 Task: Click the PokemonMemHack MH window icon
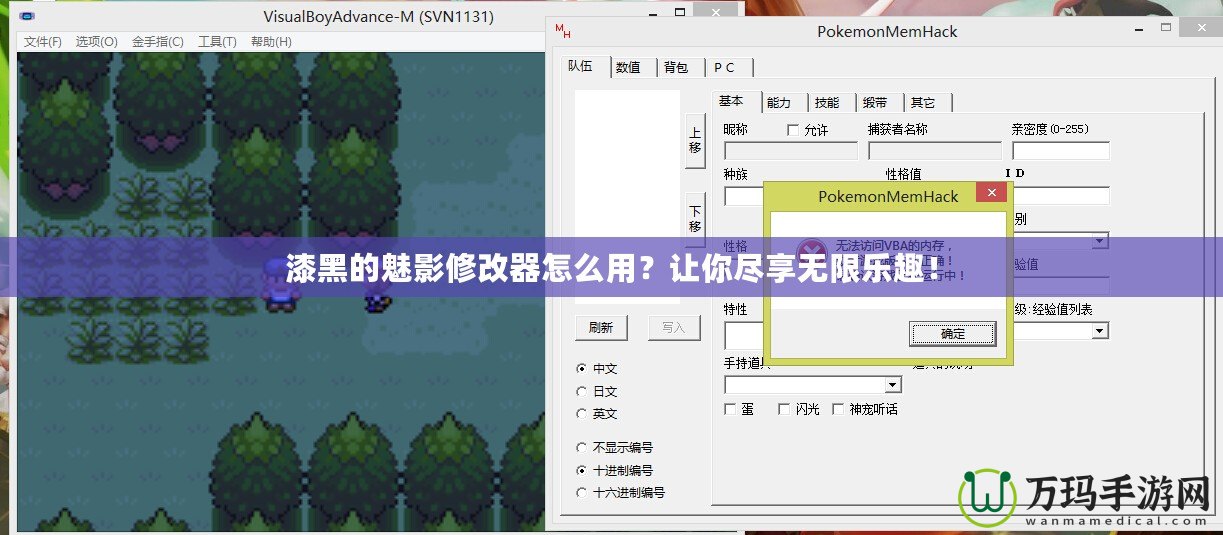pos(562,29)
